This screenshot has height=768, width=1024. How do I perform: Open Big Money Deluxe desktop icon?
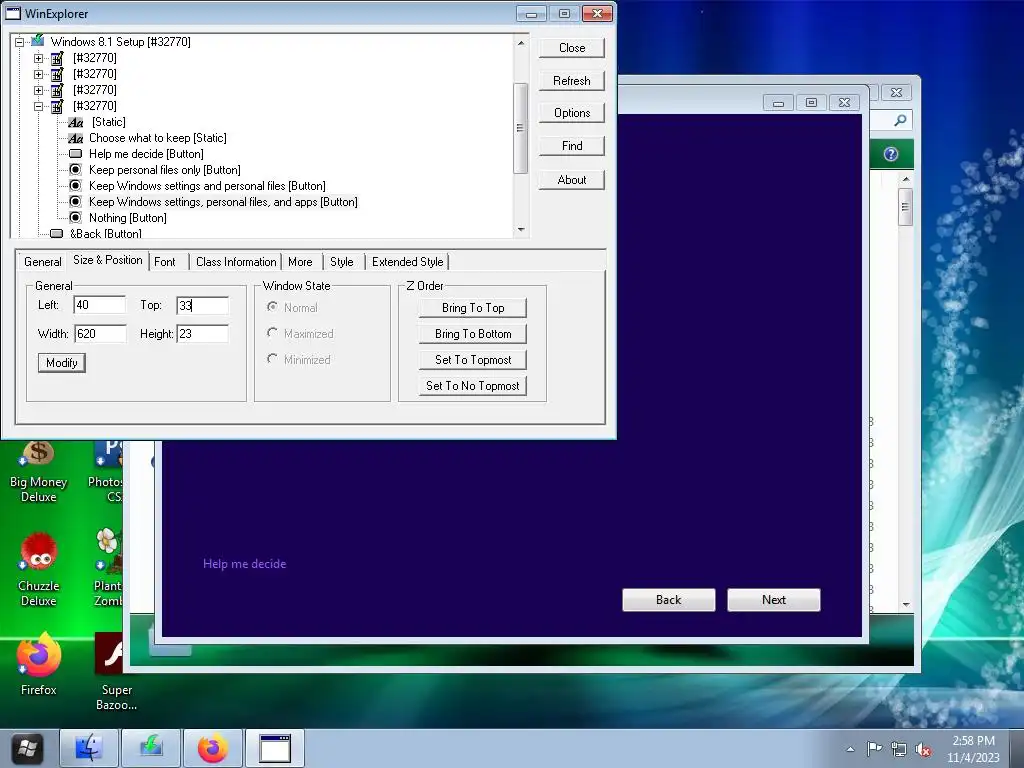[39, 472]
